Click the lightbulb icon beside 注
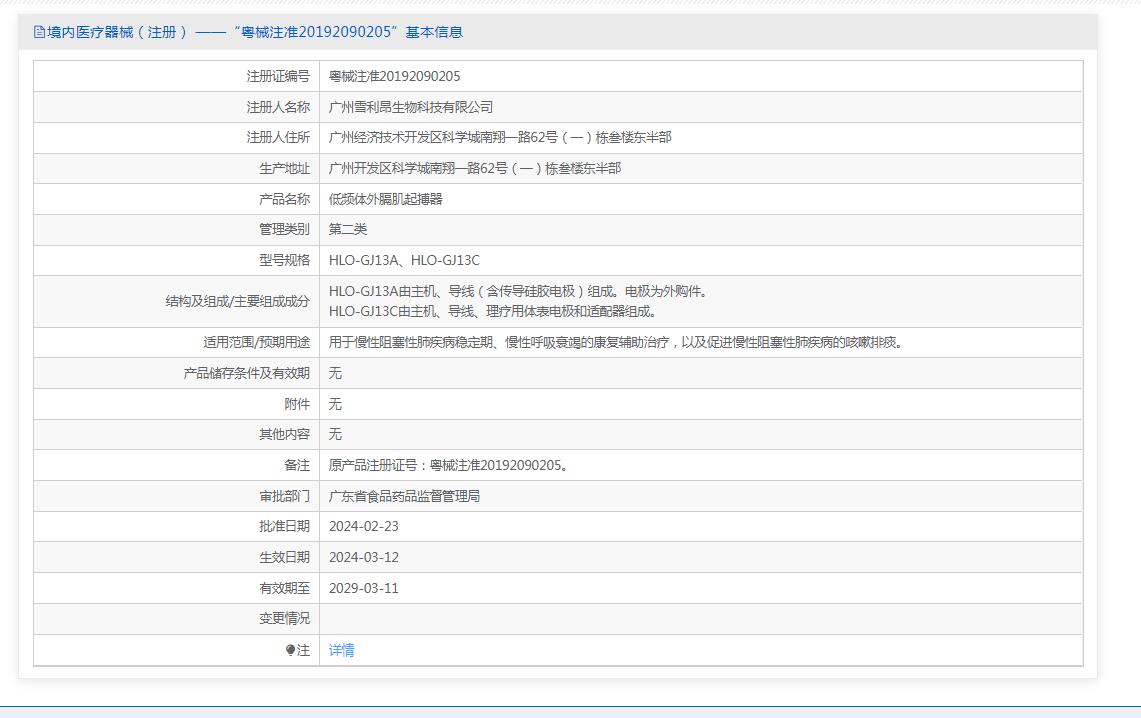 pyautogui.click(x=290, y=650)
